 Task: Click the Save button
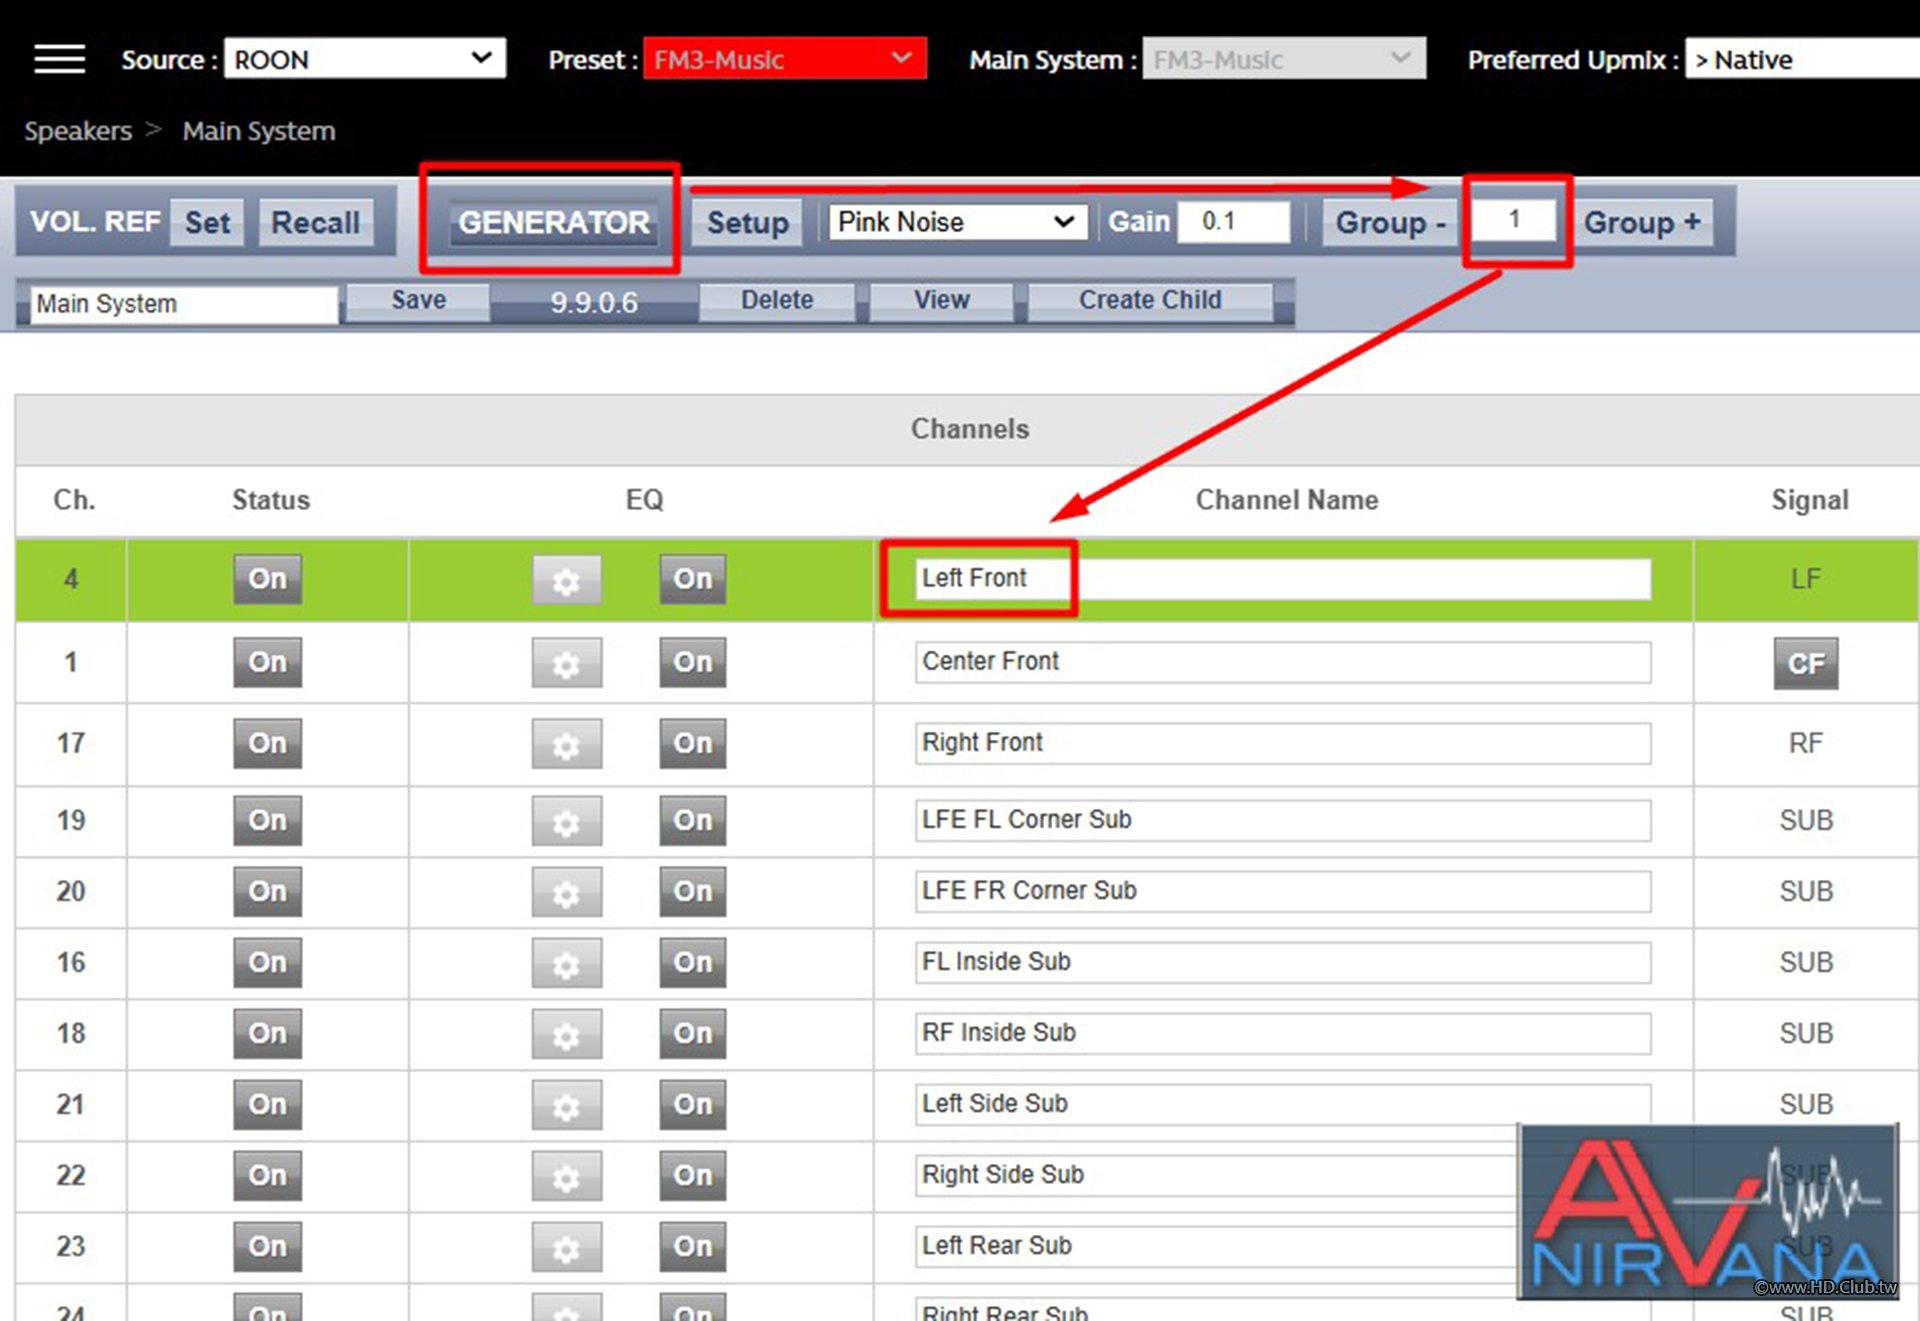(418, 300)
